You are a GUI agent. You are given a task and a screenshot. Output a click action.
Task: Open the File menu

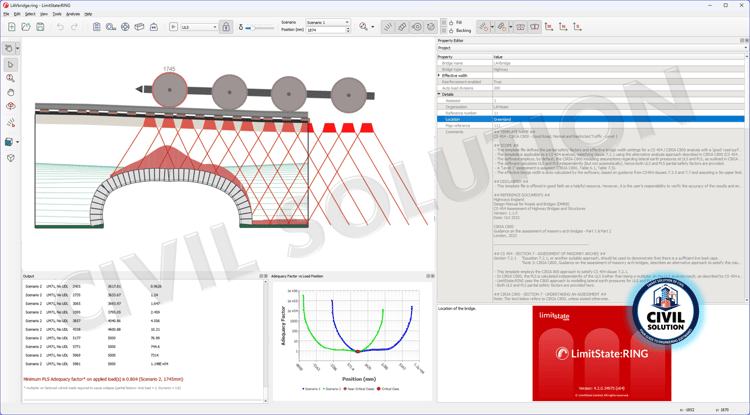(x=6, y=14)
